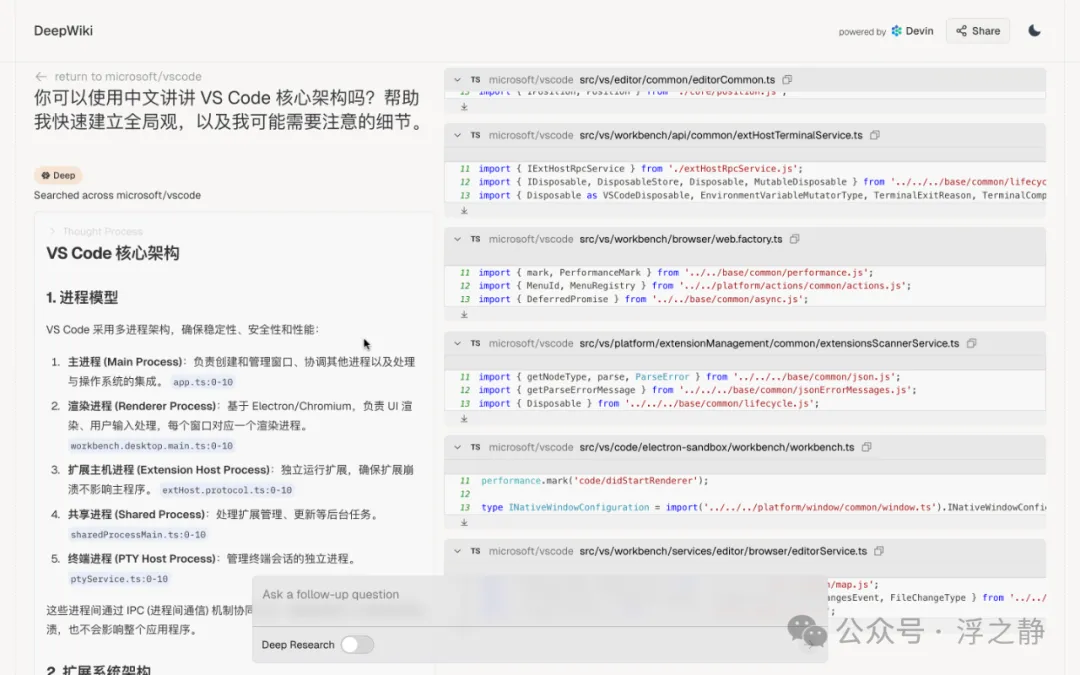Select the 'VS Code 核心架构' heading
Screen dimensions: 1080x675
(x=113, y=253)
